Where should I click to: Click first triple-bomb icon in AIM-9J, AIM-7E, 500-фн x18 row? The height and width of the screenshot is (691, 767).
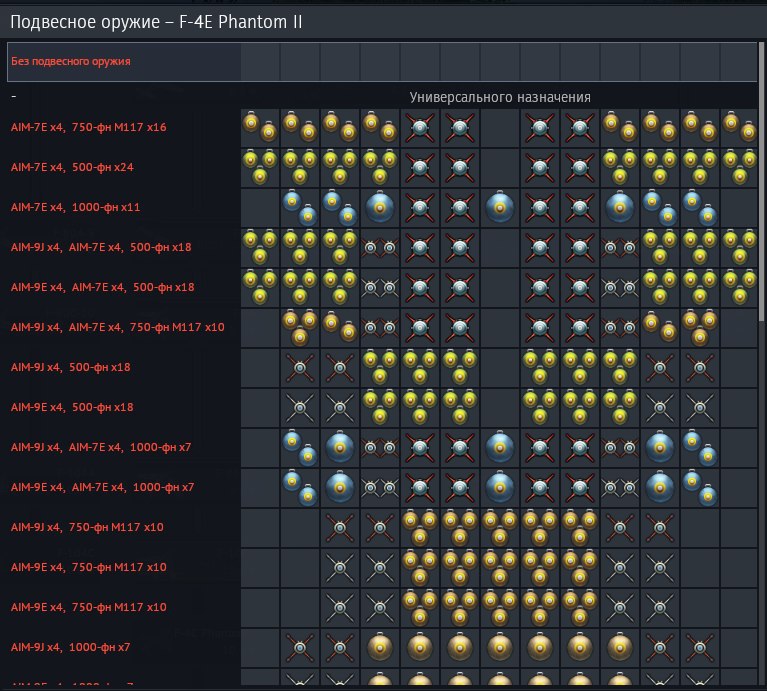260,247
